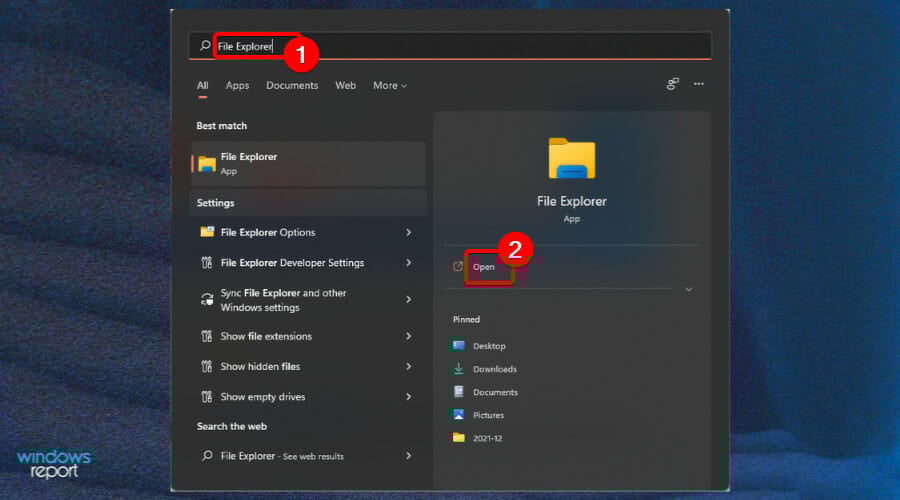This screenshot has height=500, width=900.
Task: Click the Downloads arrow icon
Action: (x=459, y=369)
